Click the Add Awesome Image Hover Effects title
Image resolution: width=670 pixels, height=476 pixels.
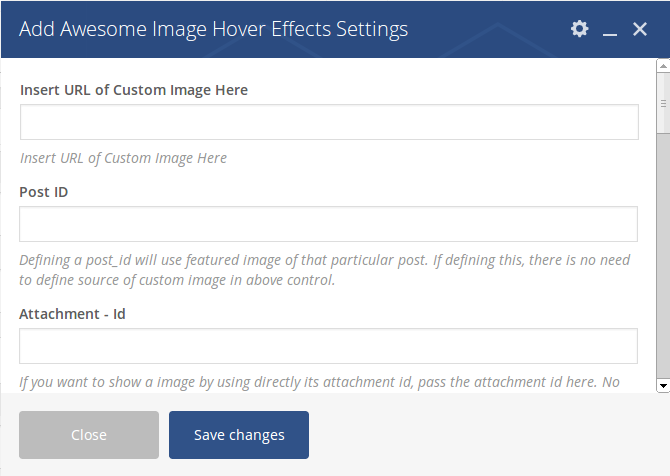click(x=213, y=29)
